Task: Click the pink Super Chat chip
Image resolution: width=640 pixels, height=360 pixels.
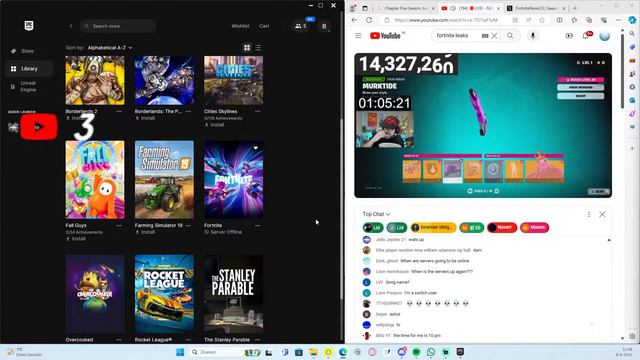Action: [534, 227]
